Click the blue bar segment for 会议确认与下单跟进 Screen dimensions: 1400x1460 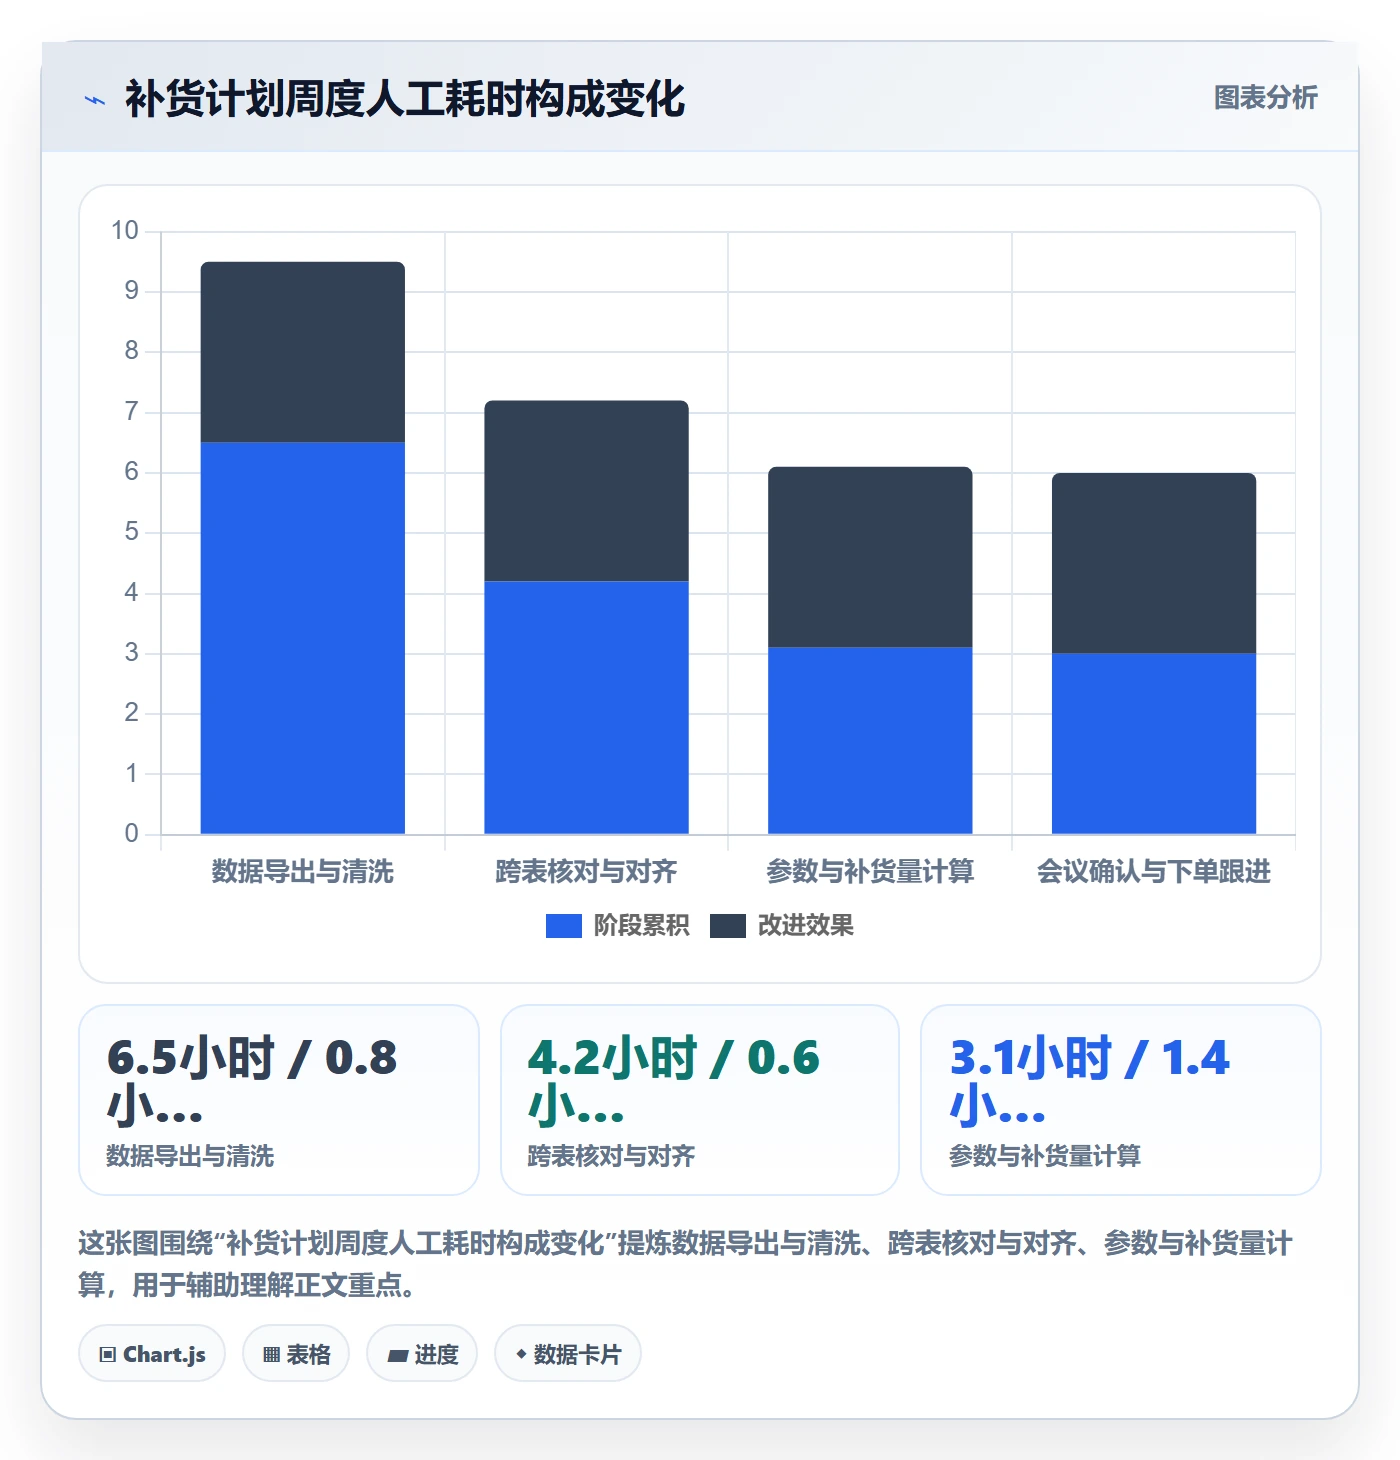(1154, 743)
